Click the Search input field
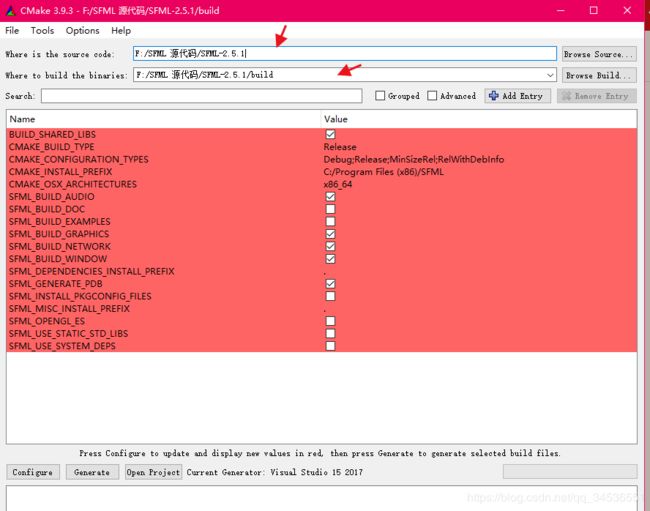 point(202,96)
